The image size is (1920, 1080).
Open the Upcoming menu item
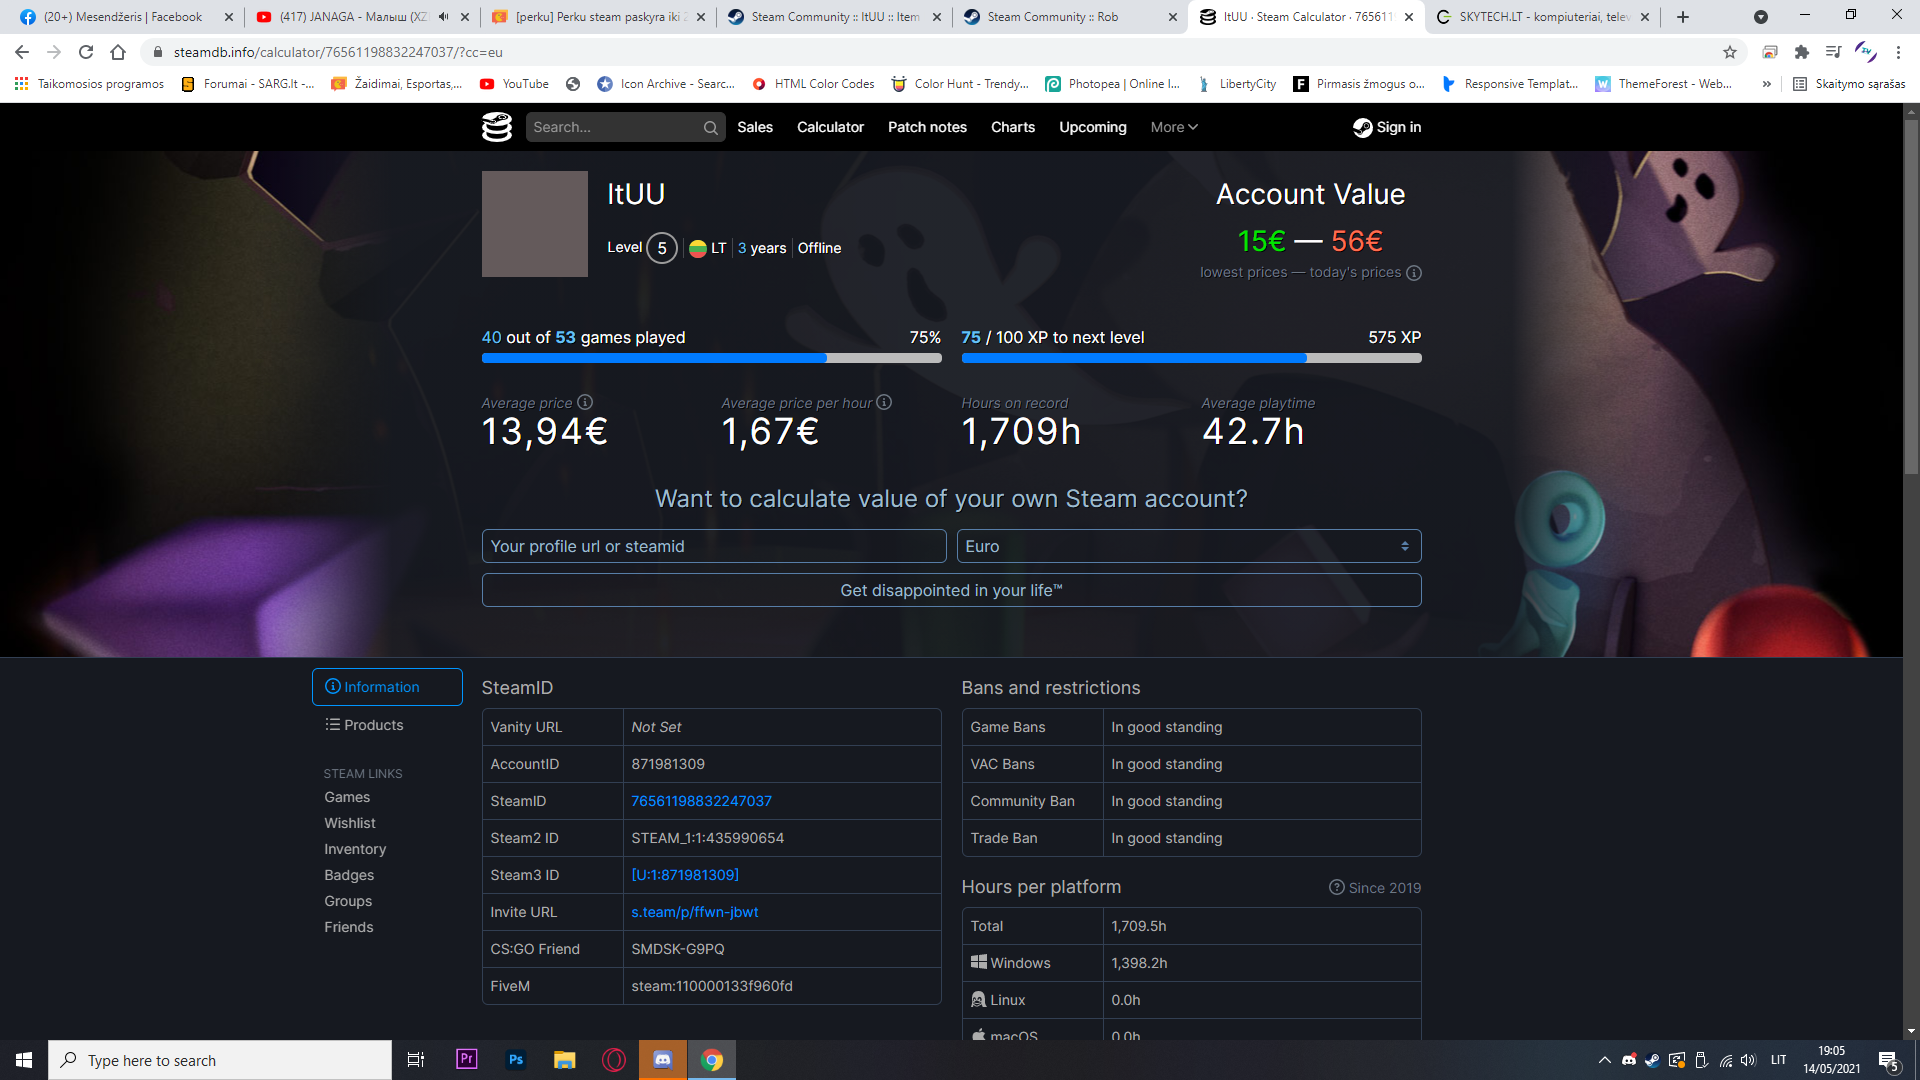pyautogui.click(x=1093, y=127)
